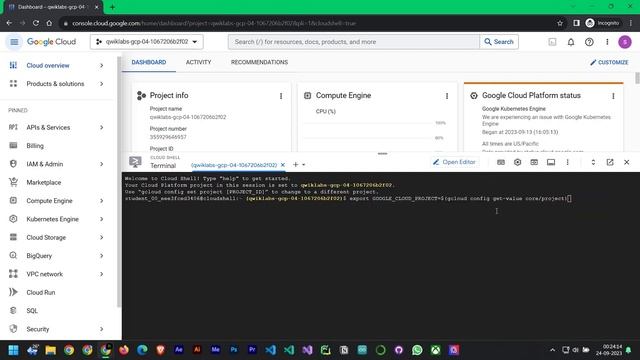The image size is (640, 360).
Task: Open Cloud Shell in new window
Action: (x=610, y=162)
